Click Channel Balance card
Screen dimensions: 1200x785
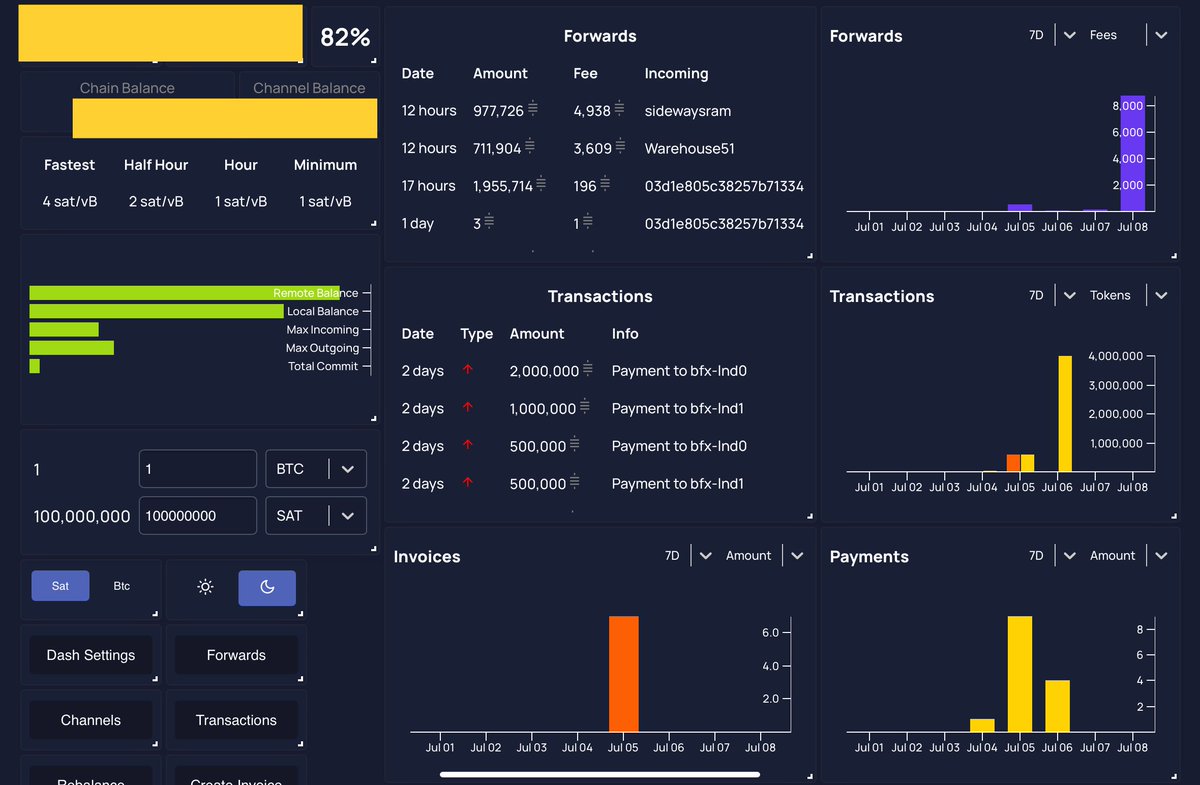point(309,100)
